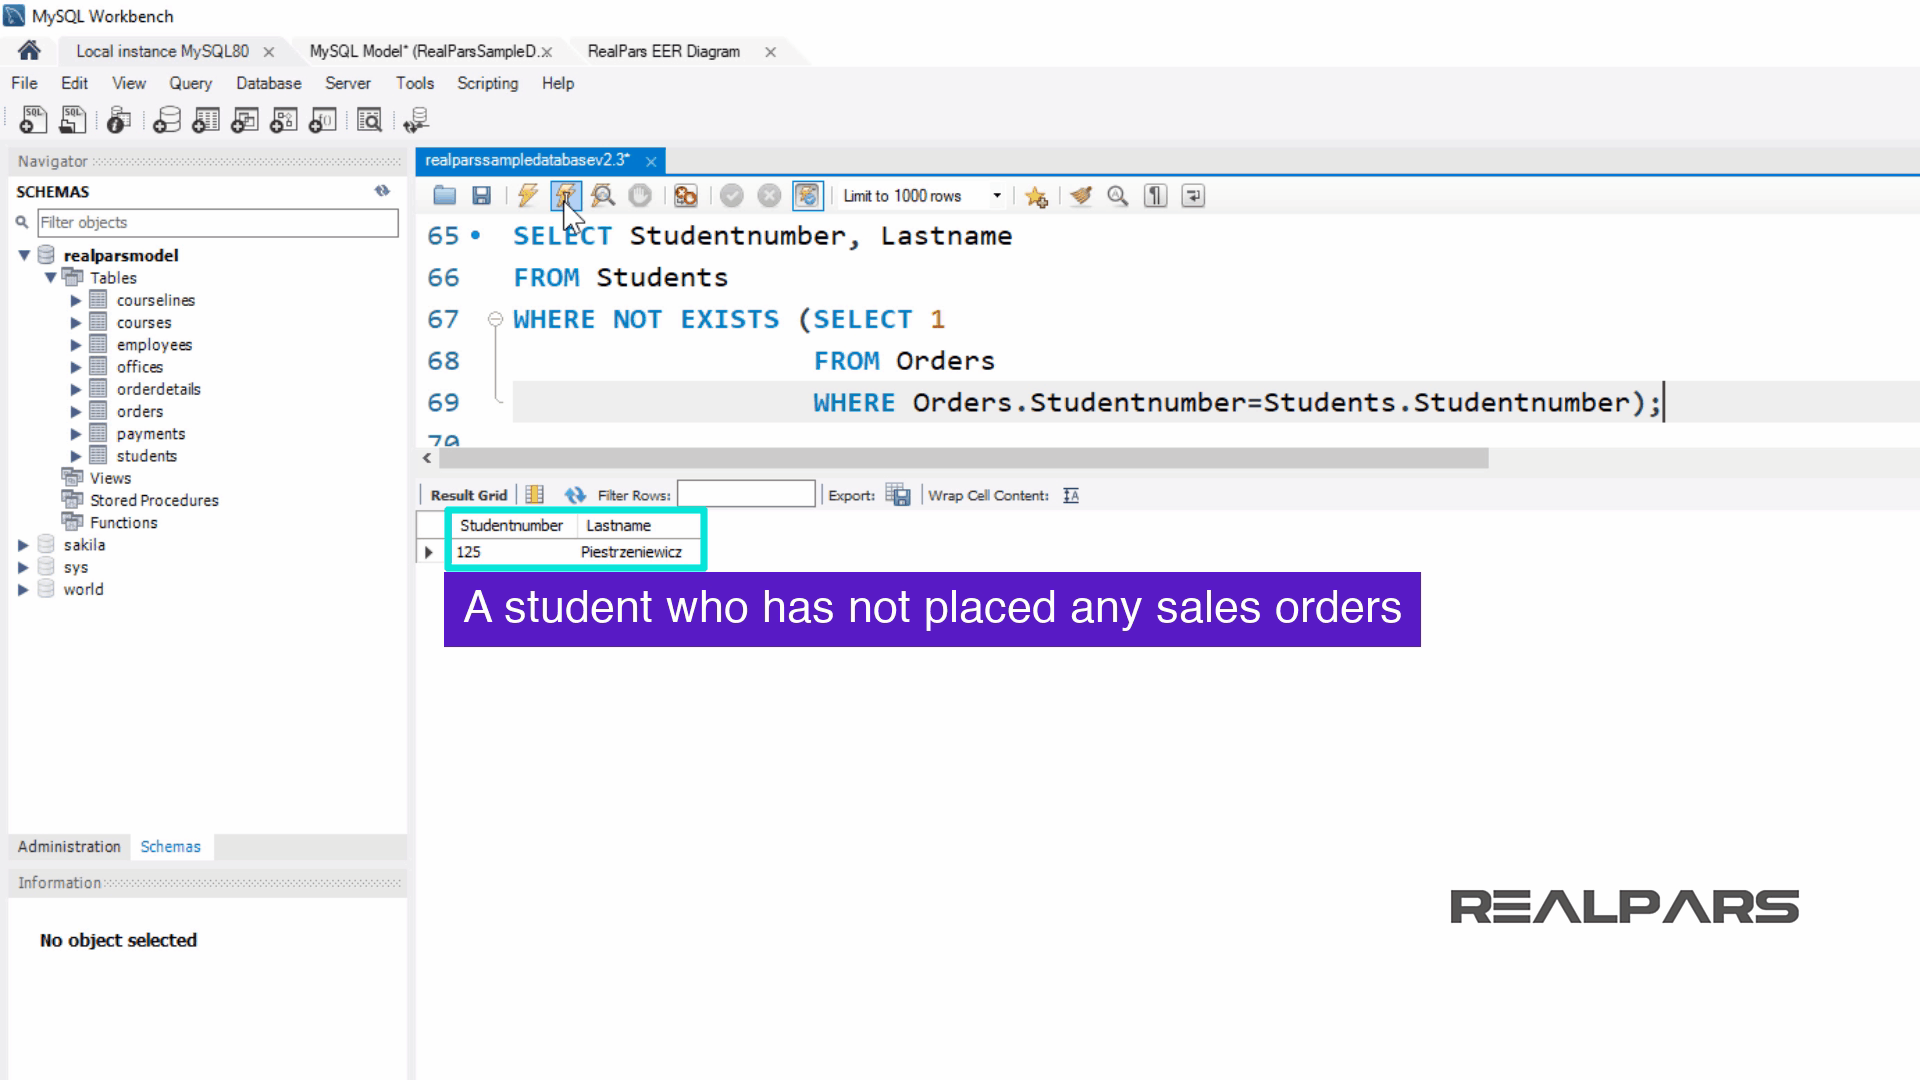This screenshot has height=1080, width=1920.
Task: Toggle autocommit mode button
Action: click(807, 196)
